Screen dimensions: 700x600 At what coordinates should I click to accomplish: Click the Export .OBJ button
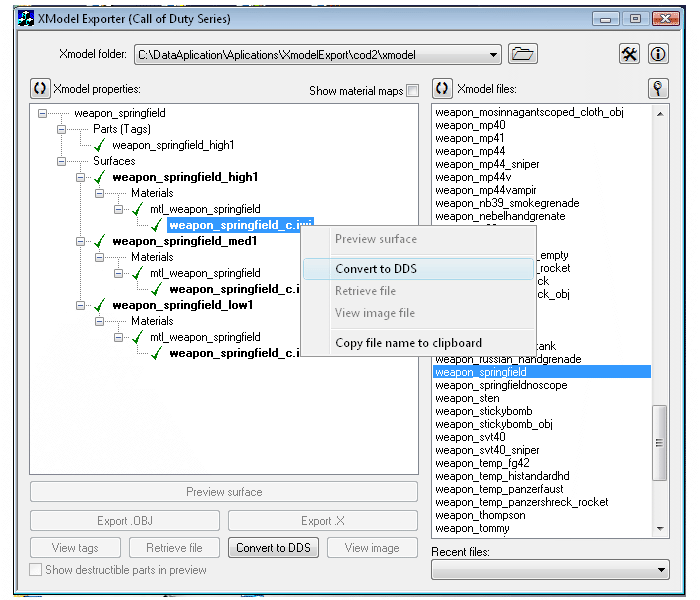(125, 521)
